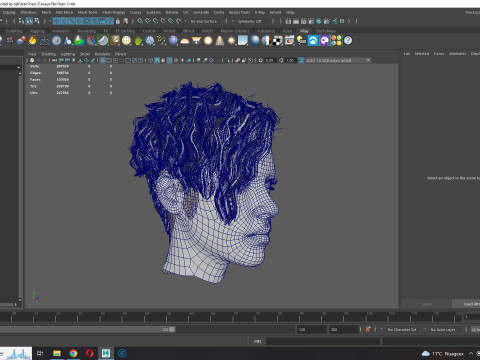Open the Renderer panel menu
480x360 pixels.
point(102,54)
